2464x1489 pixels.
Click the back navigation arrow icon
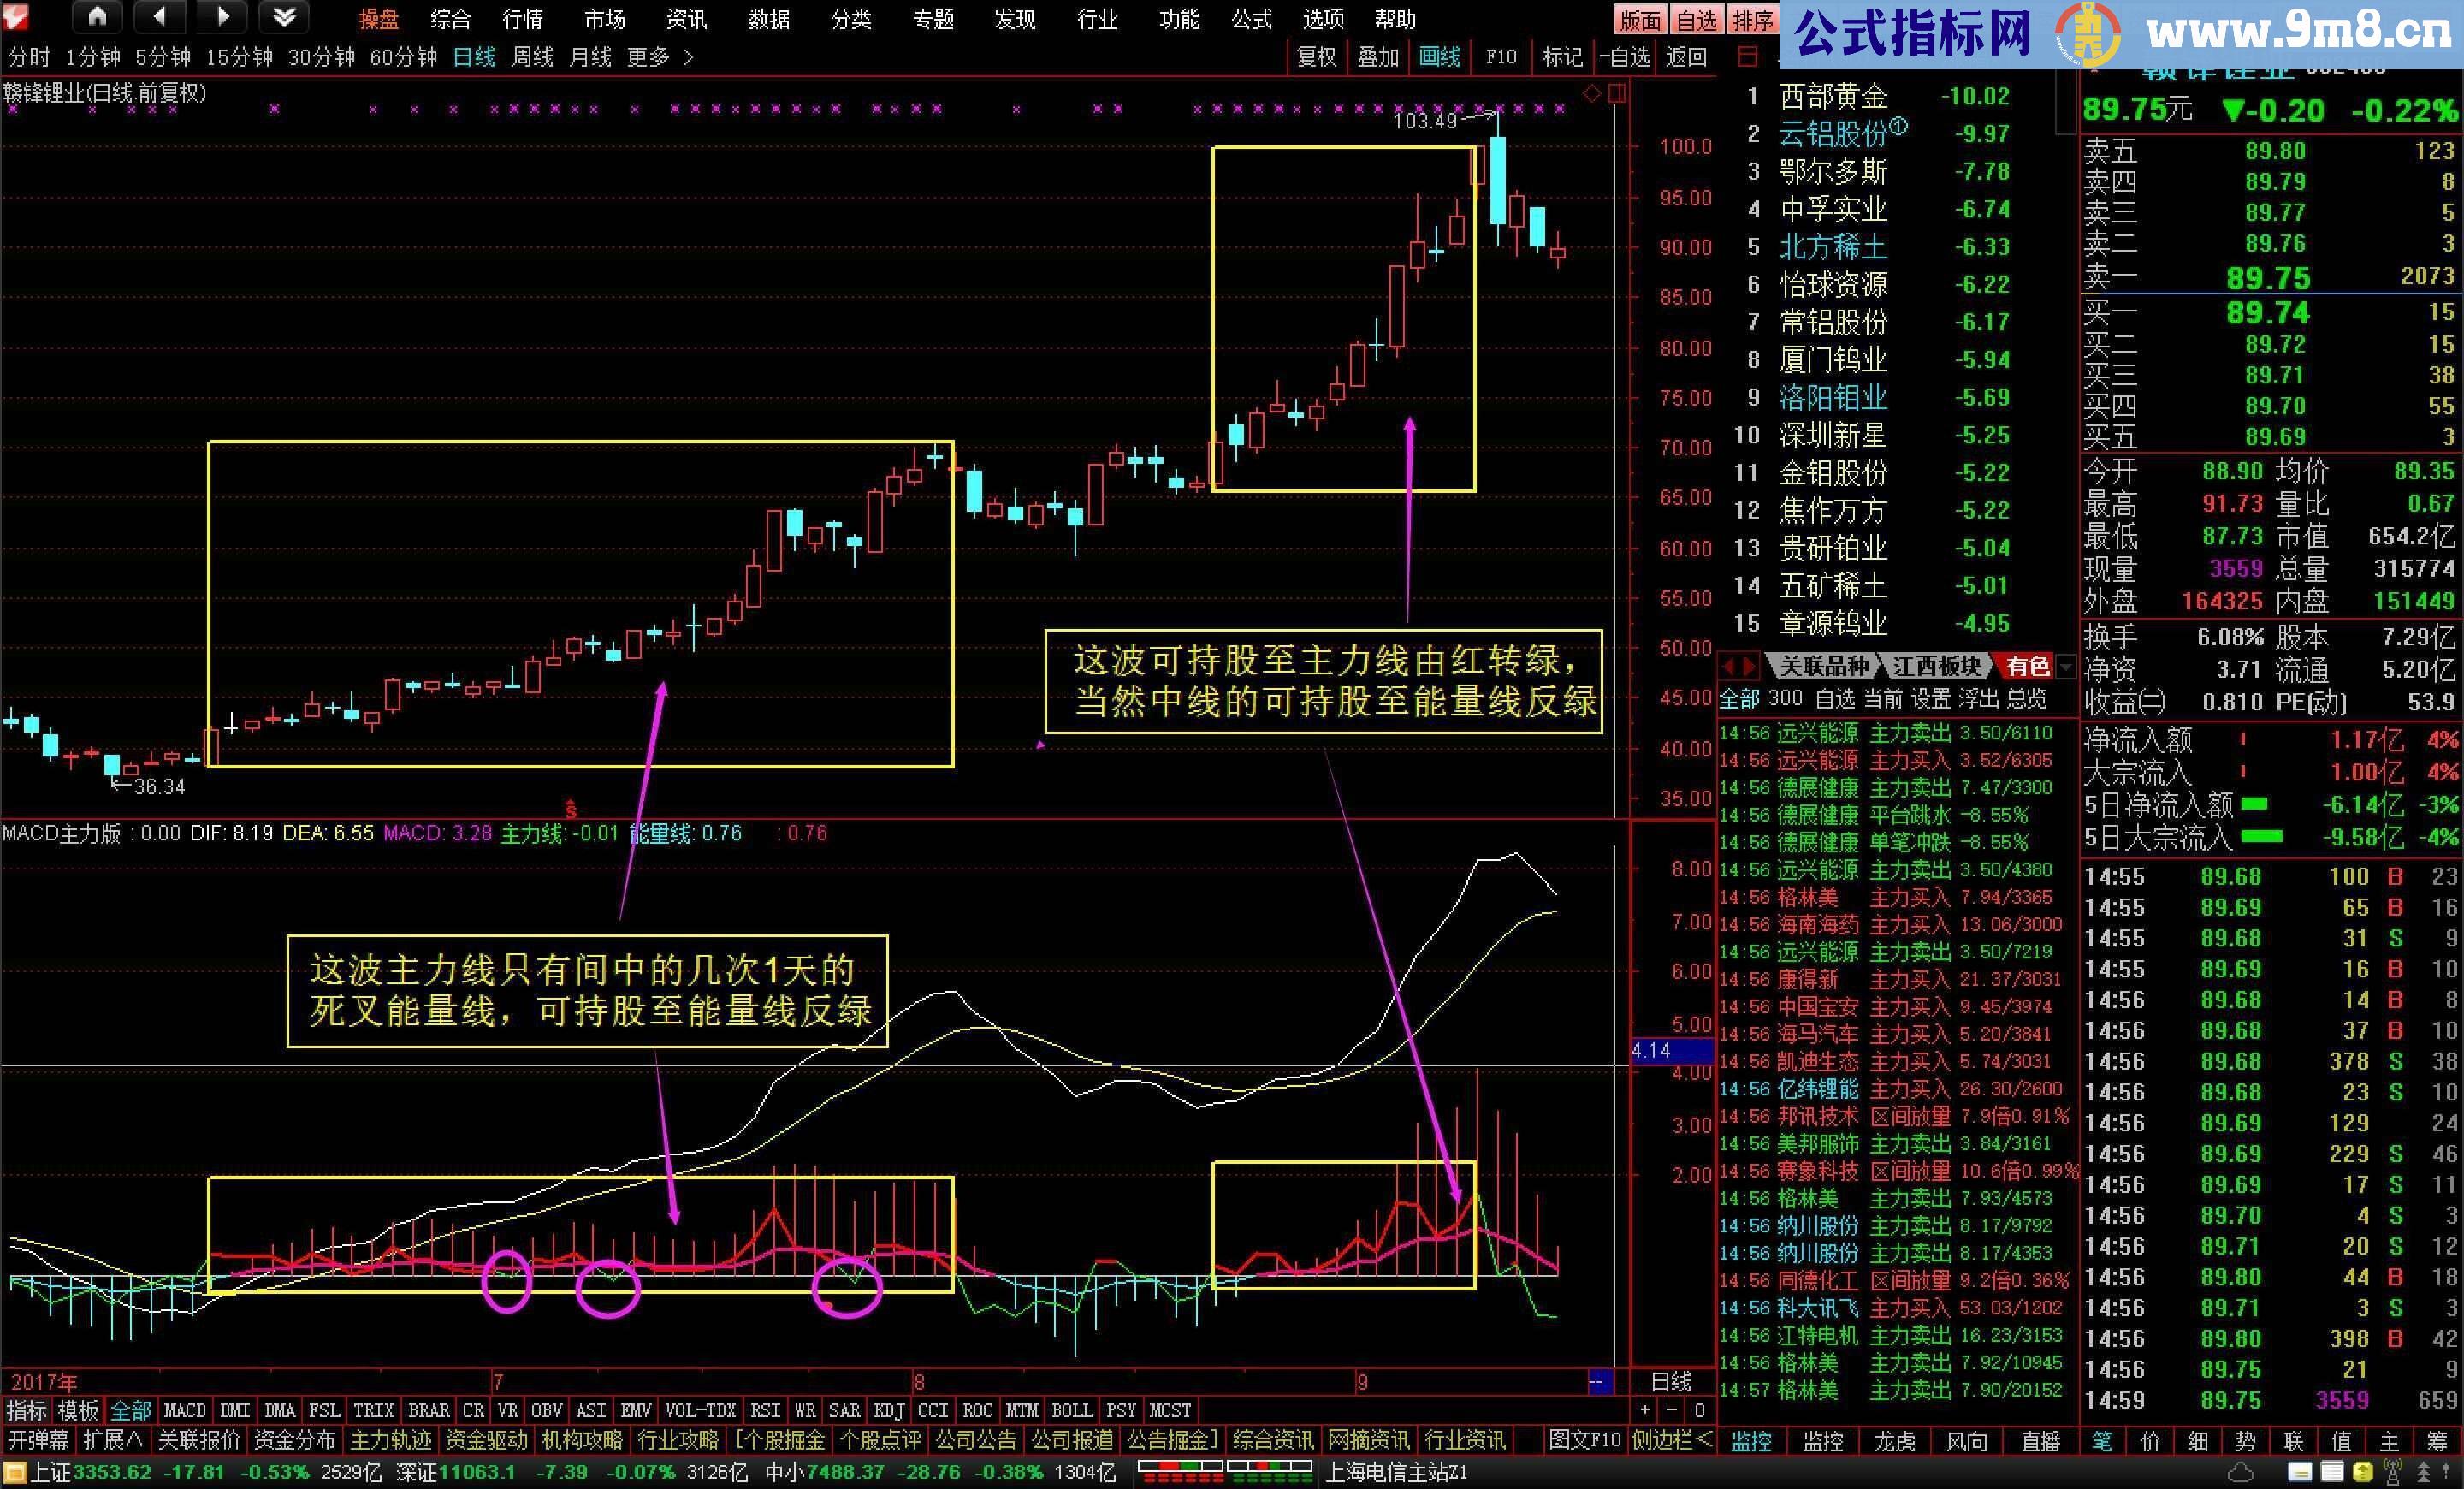coord(159,17)
